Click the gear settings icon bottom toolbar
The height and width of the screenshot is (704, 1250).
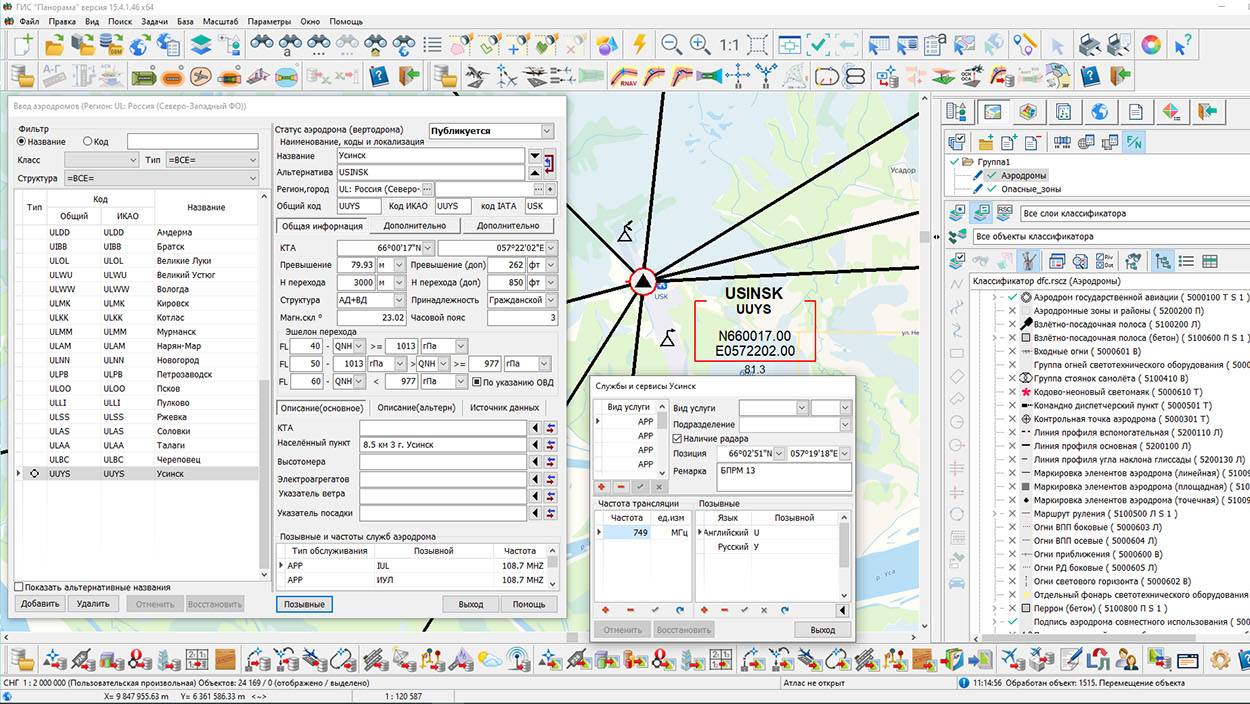(1219, 660)
